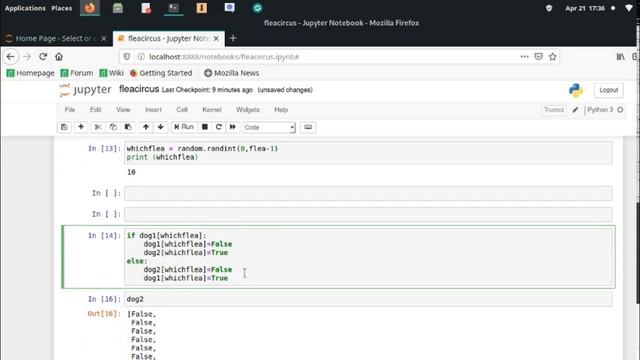The image size is (640, 360).
Task: Rename the notebook via the fleacircus title
Action: pos(139,89)
